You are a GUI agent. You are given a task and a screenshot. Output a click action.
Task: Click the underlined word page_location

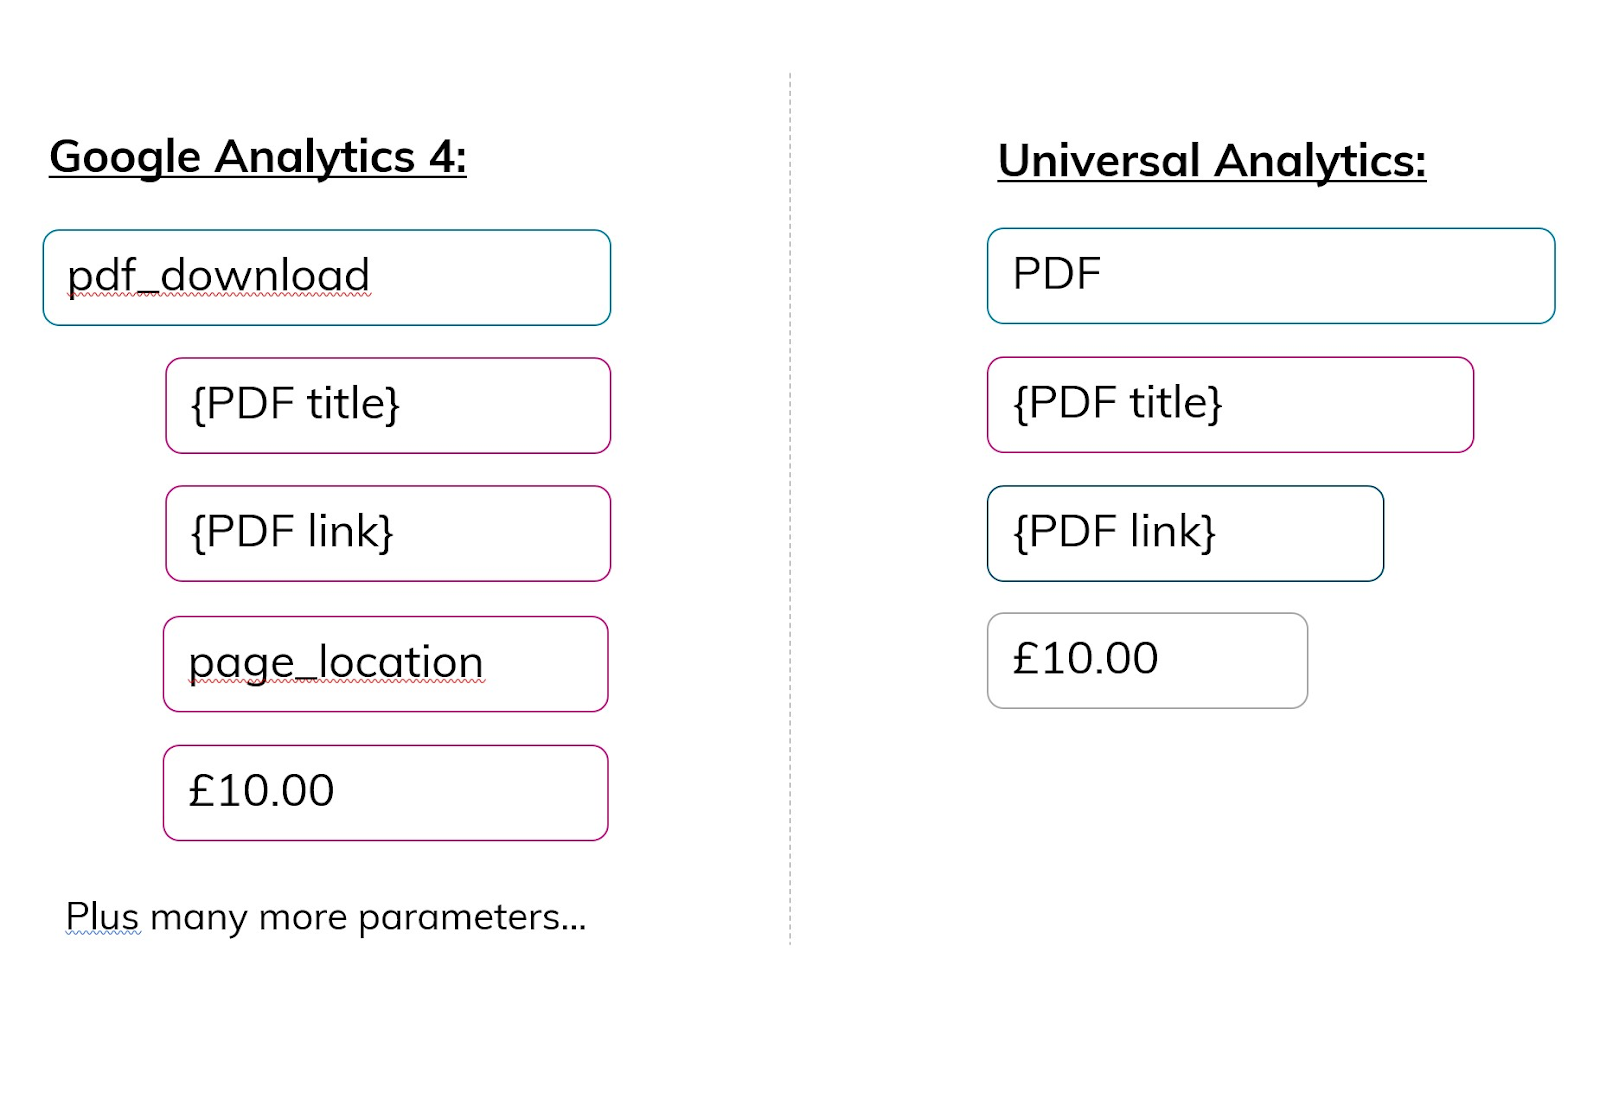336,663
